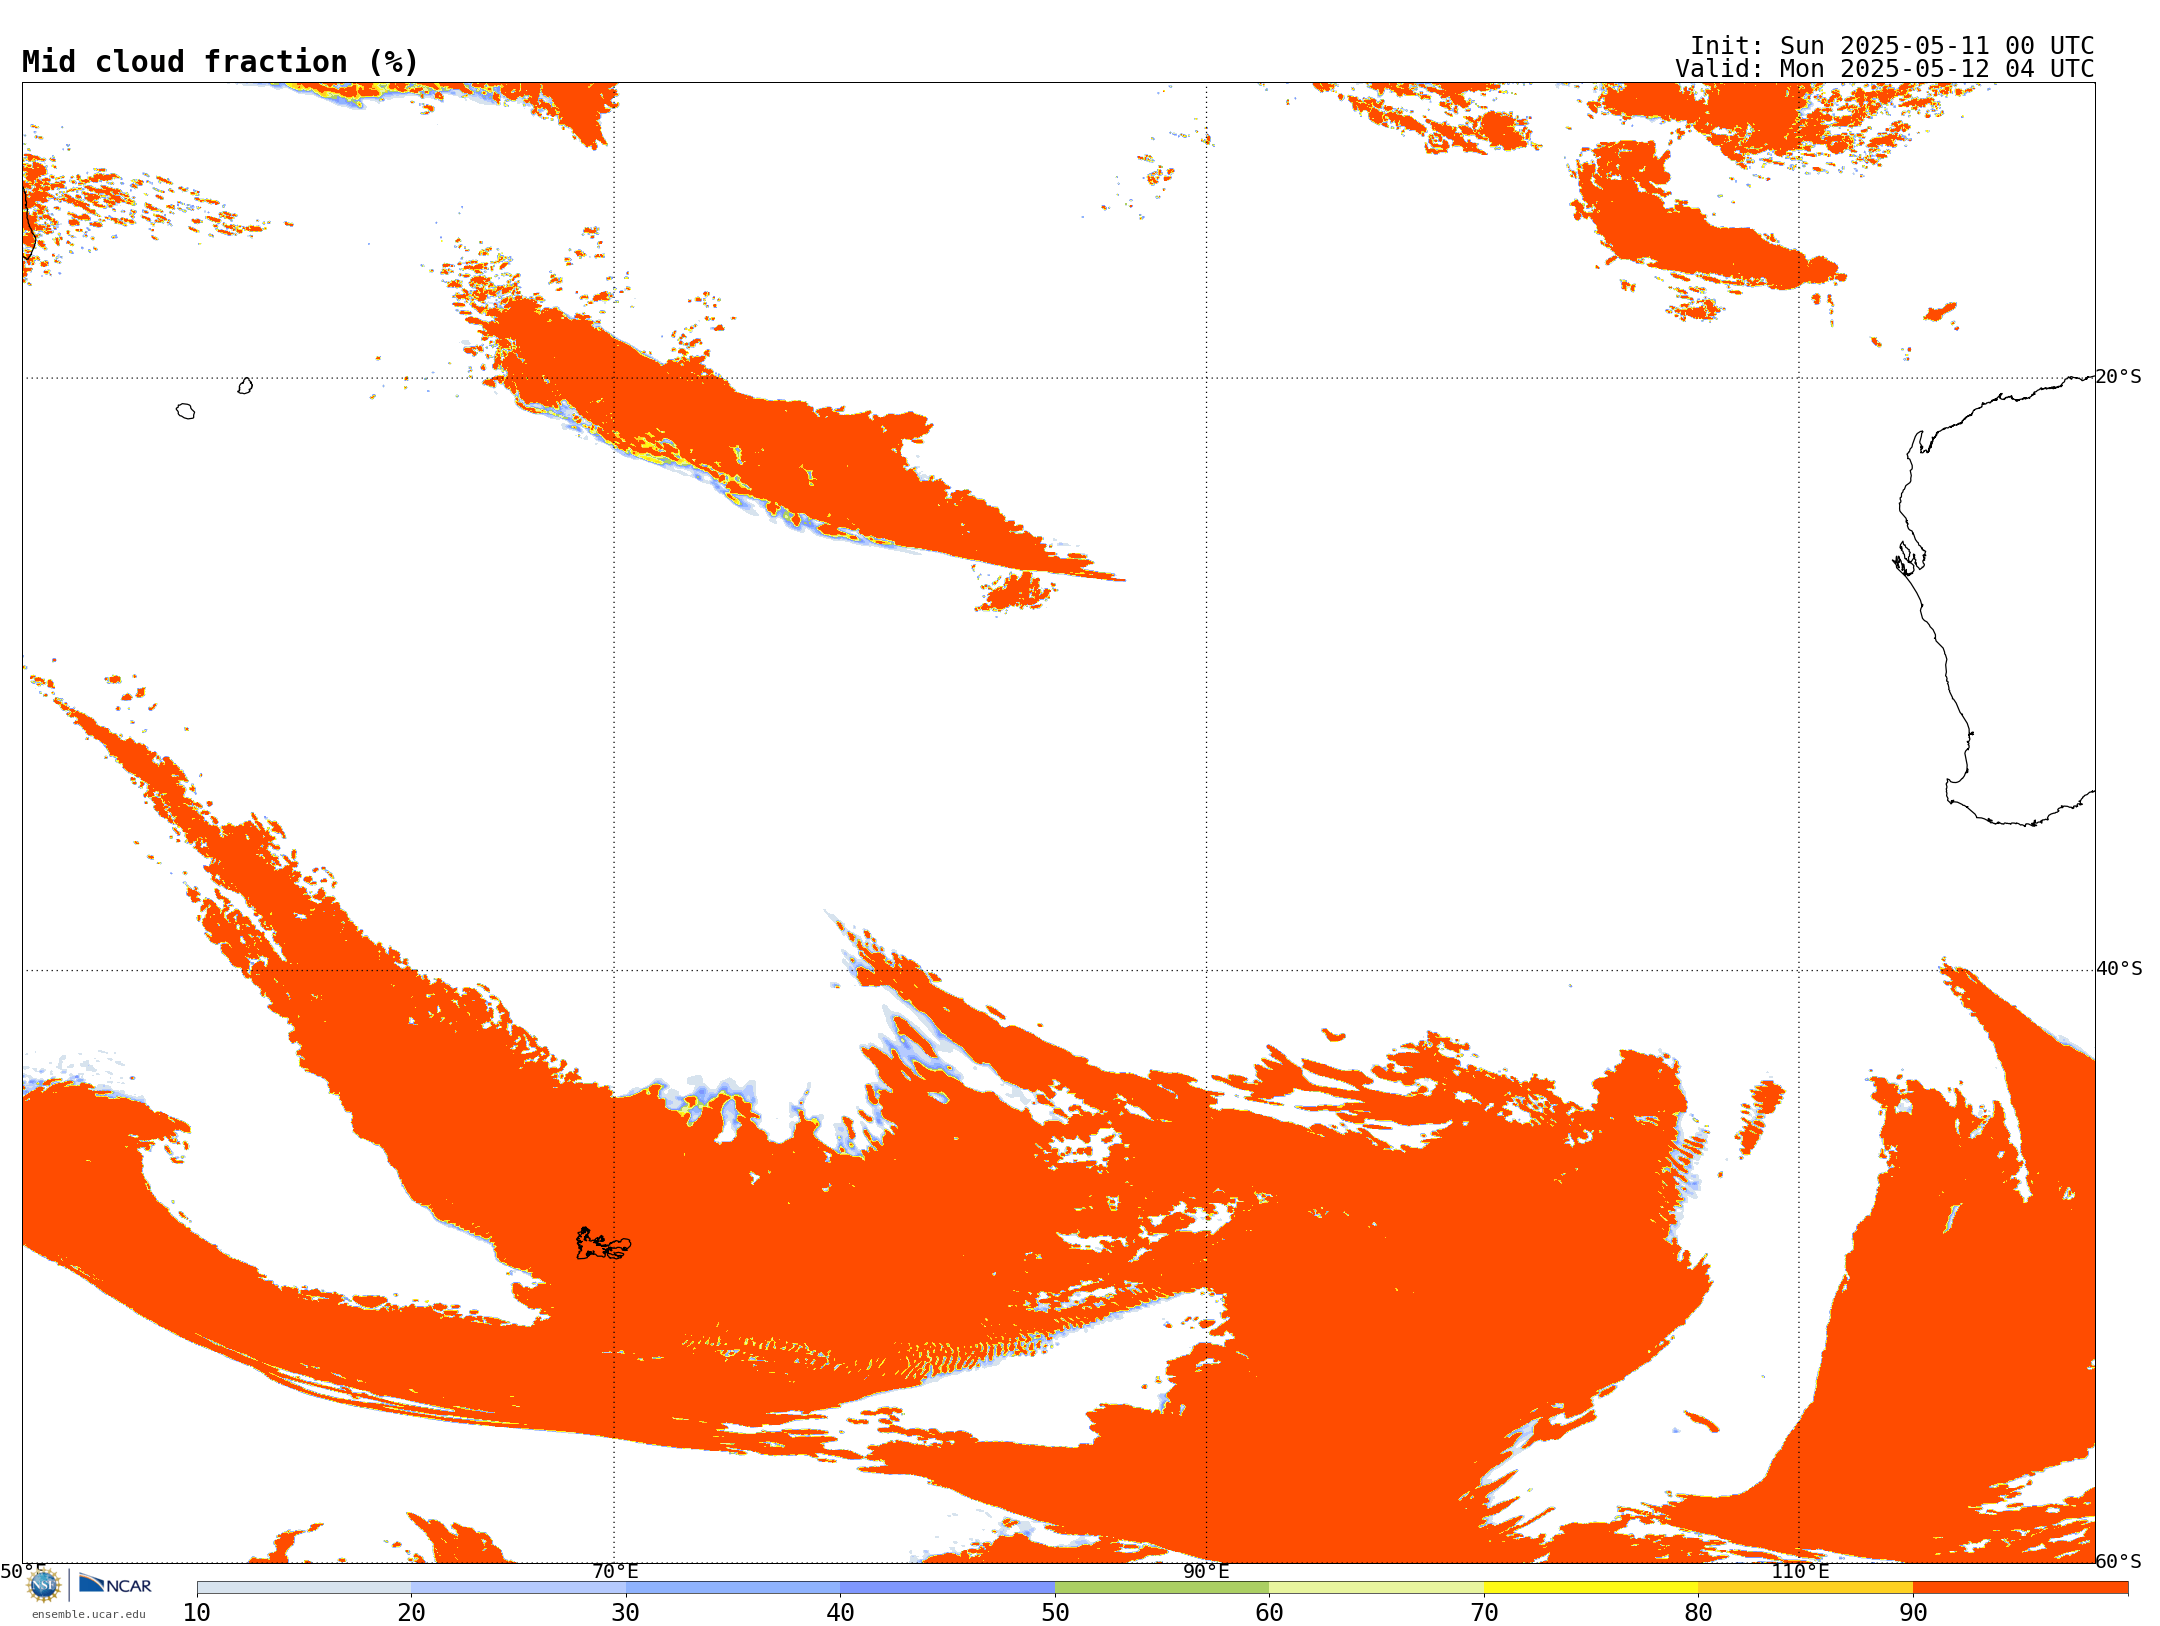The height and width of the screenshot is (1626, 2160).
Task: Click the 80-90 gold colorbar segment
Action: pos(1805,1588)
